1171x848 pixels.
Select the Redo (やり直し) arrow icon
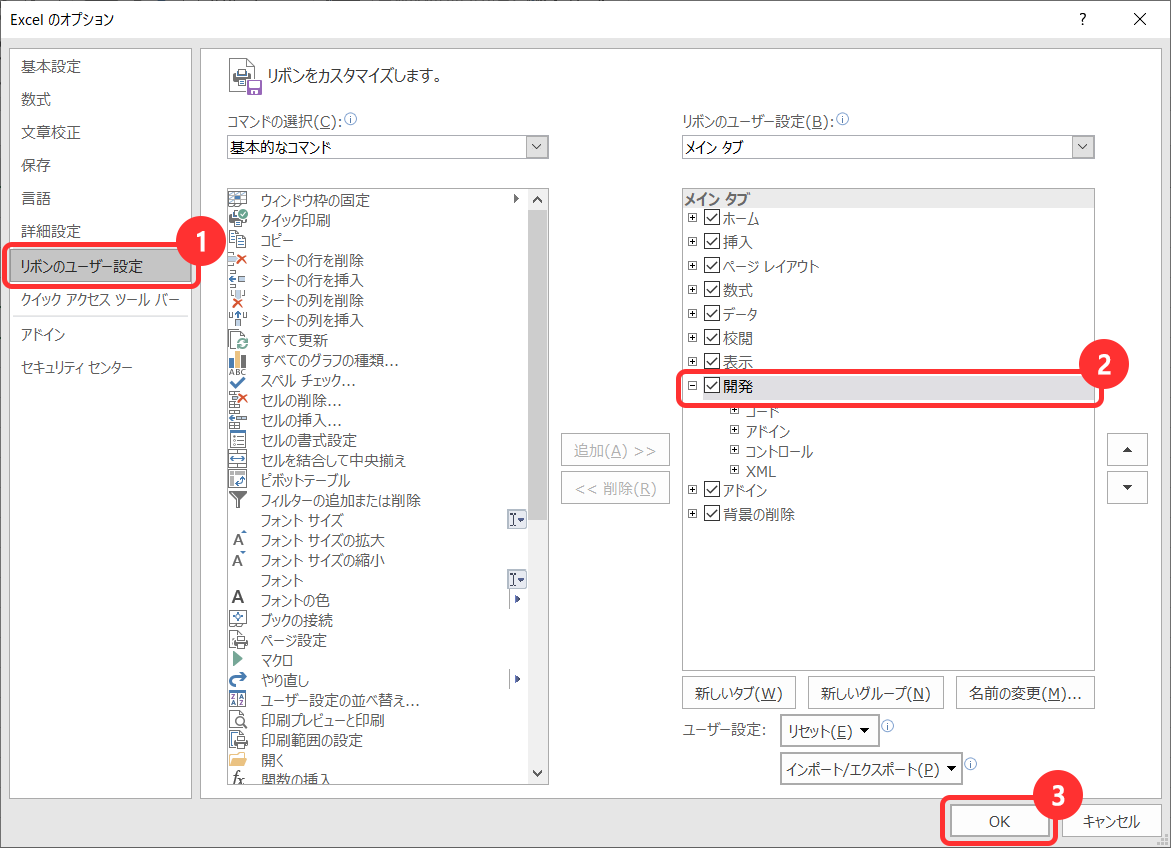click(238, 680)
